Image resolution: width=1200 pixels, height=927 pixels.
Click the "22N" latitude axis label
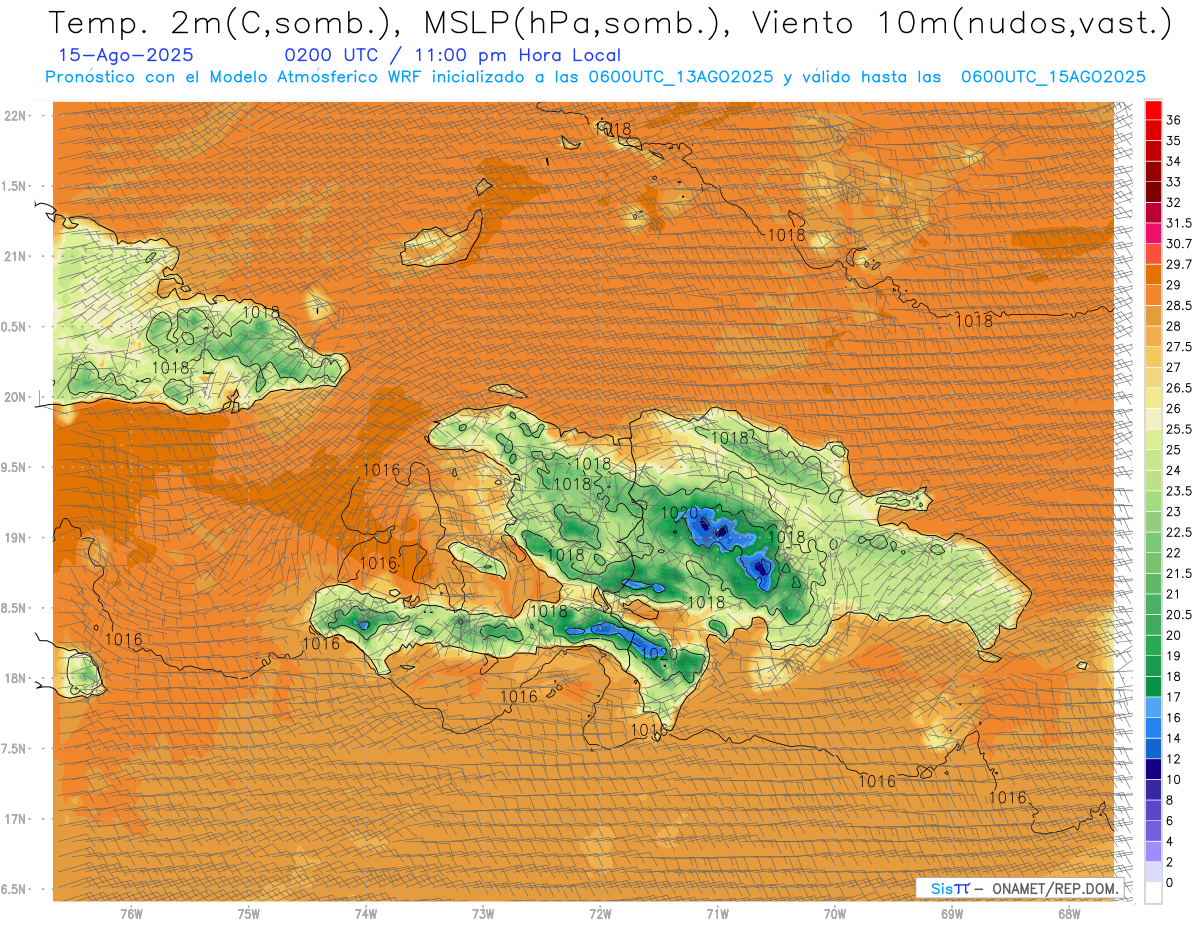coord(15,116)
